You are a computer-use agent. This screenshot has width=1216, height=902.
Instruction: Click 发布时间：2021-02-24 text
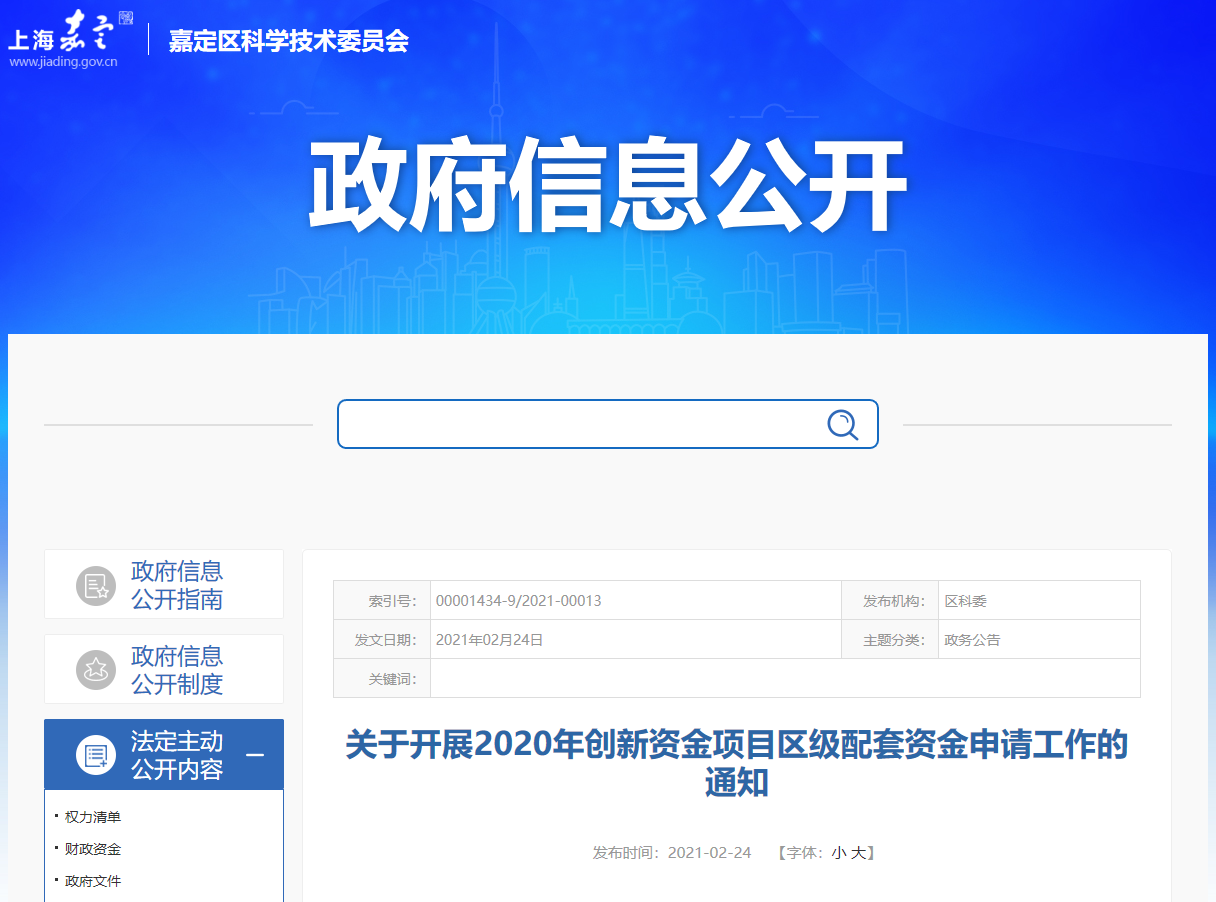tap(672, 853)
